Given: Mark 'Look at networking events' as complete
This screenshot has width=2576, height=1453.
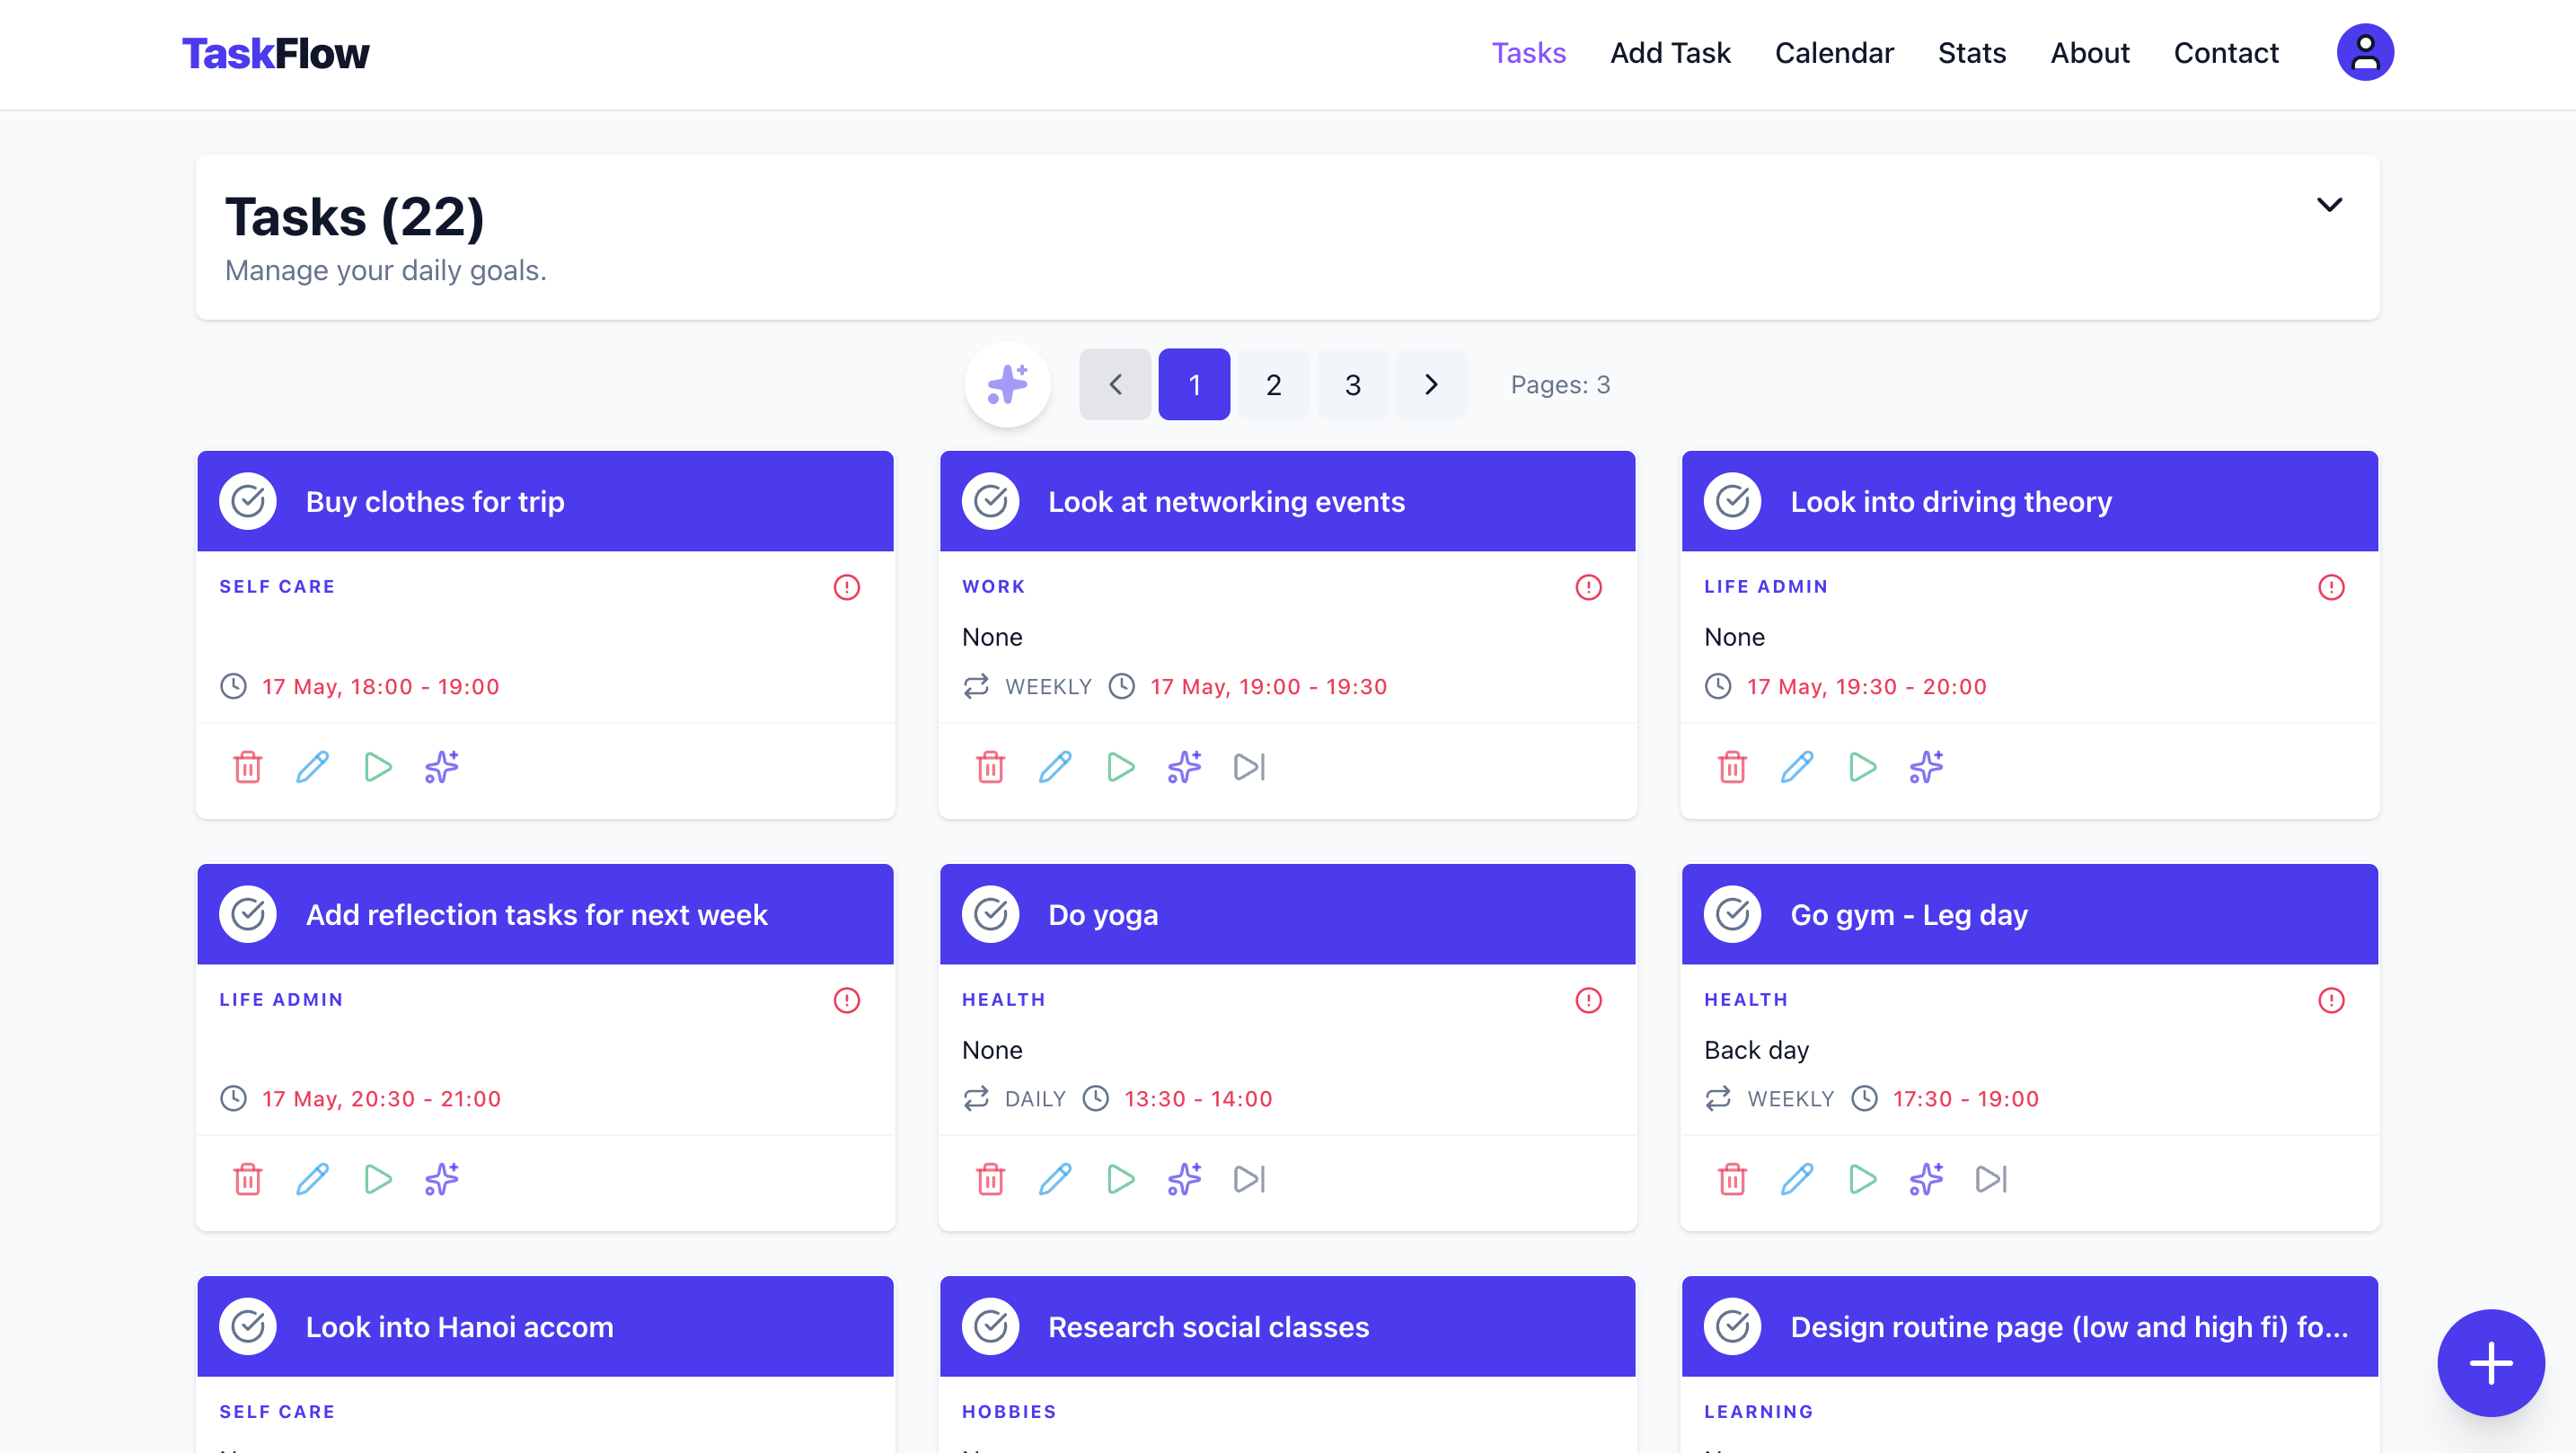Looking at the screenshot, I should pyautogui.click(x=990, y=501).
